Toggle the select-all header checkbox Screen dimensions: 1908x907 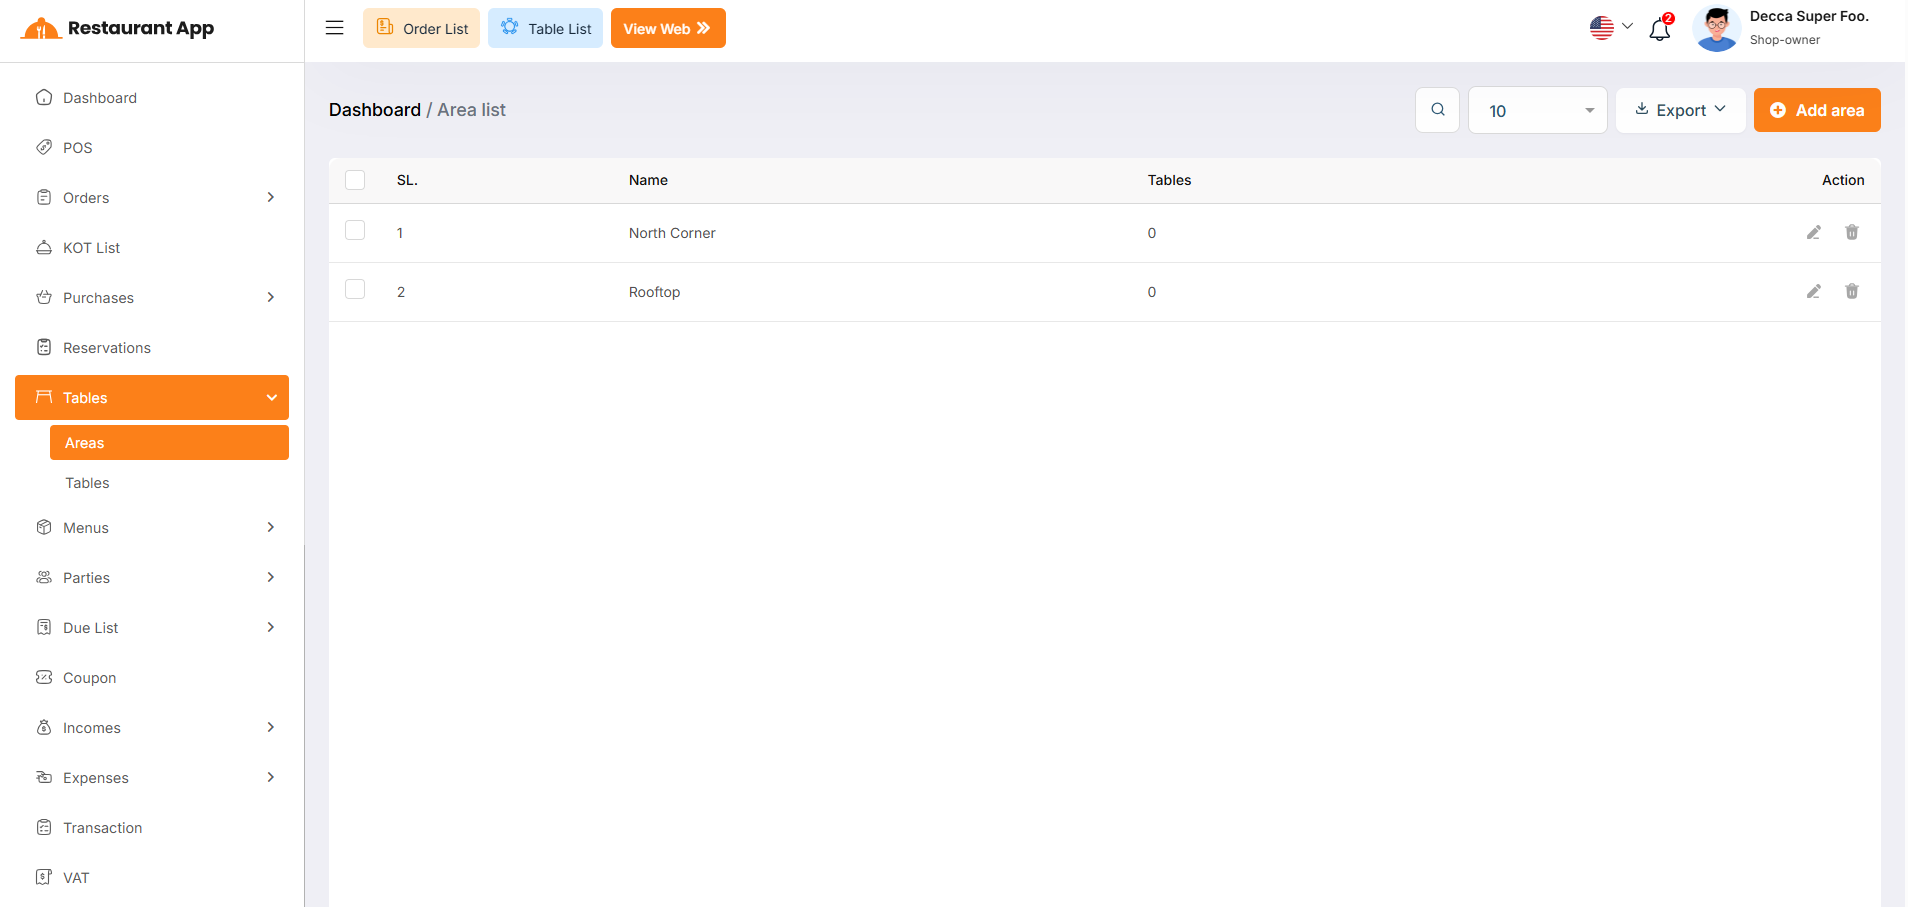(x=355, y=180)
